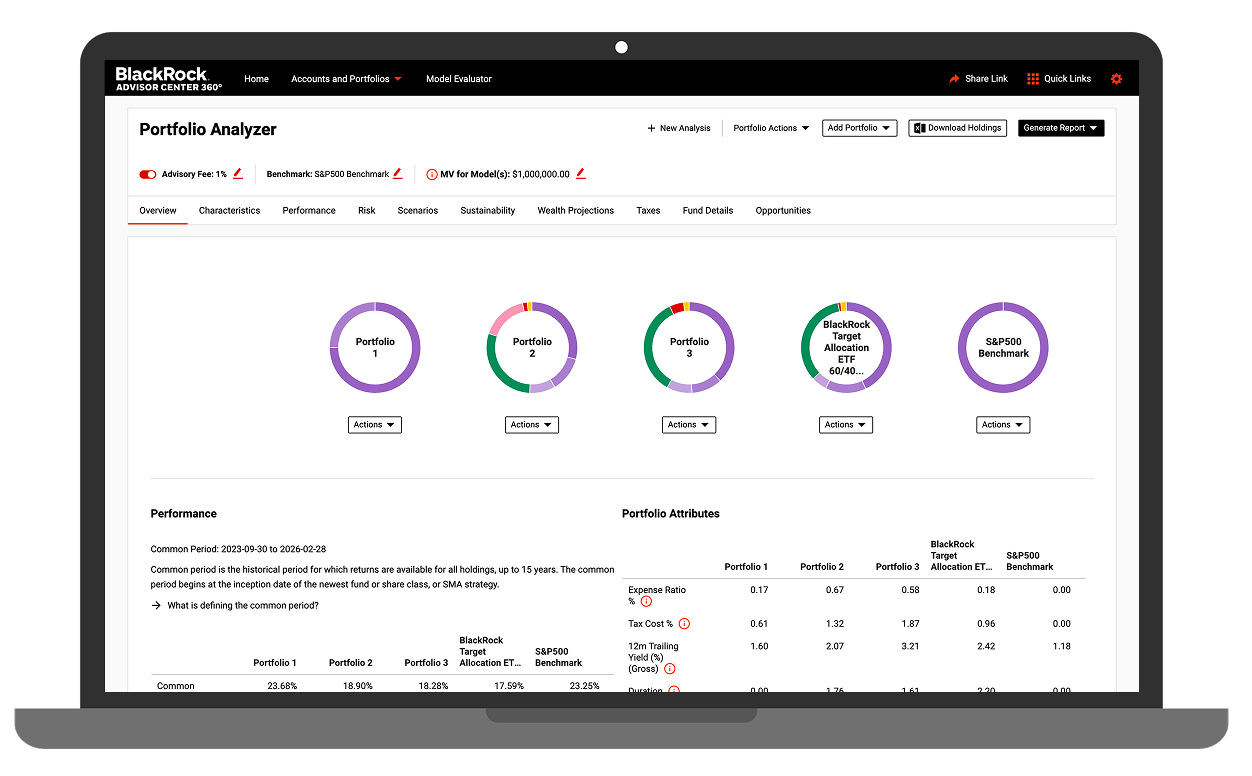Click the S&P500 Benchmark donut chart
Viewport: 1252px width, 776px height.
pyautogui.click(x=1003, y=347)
